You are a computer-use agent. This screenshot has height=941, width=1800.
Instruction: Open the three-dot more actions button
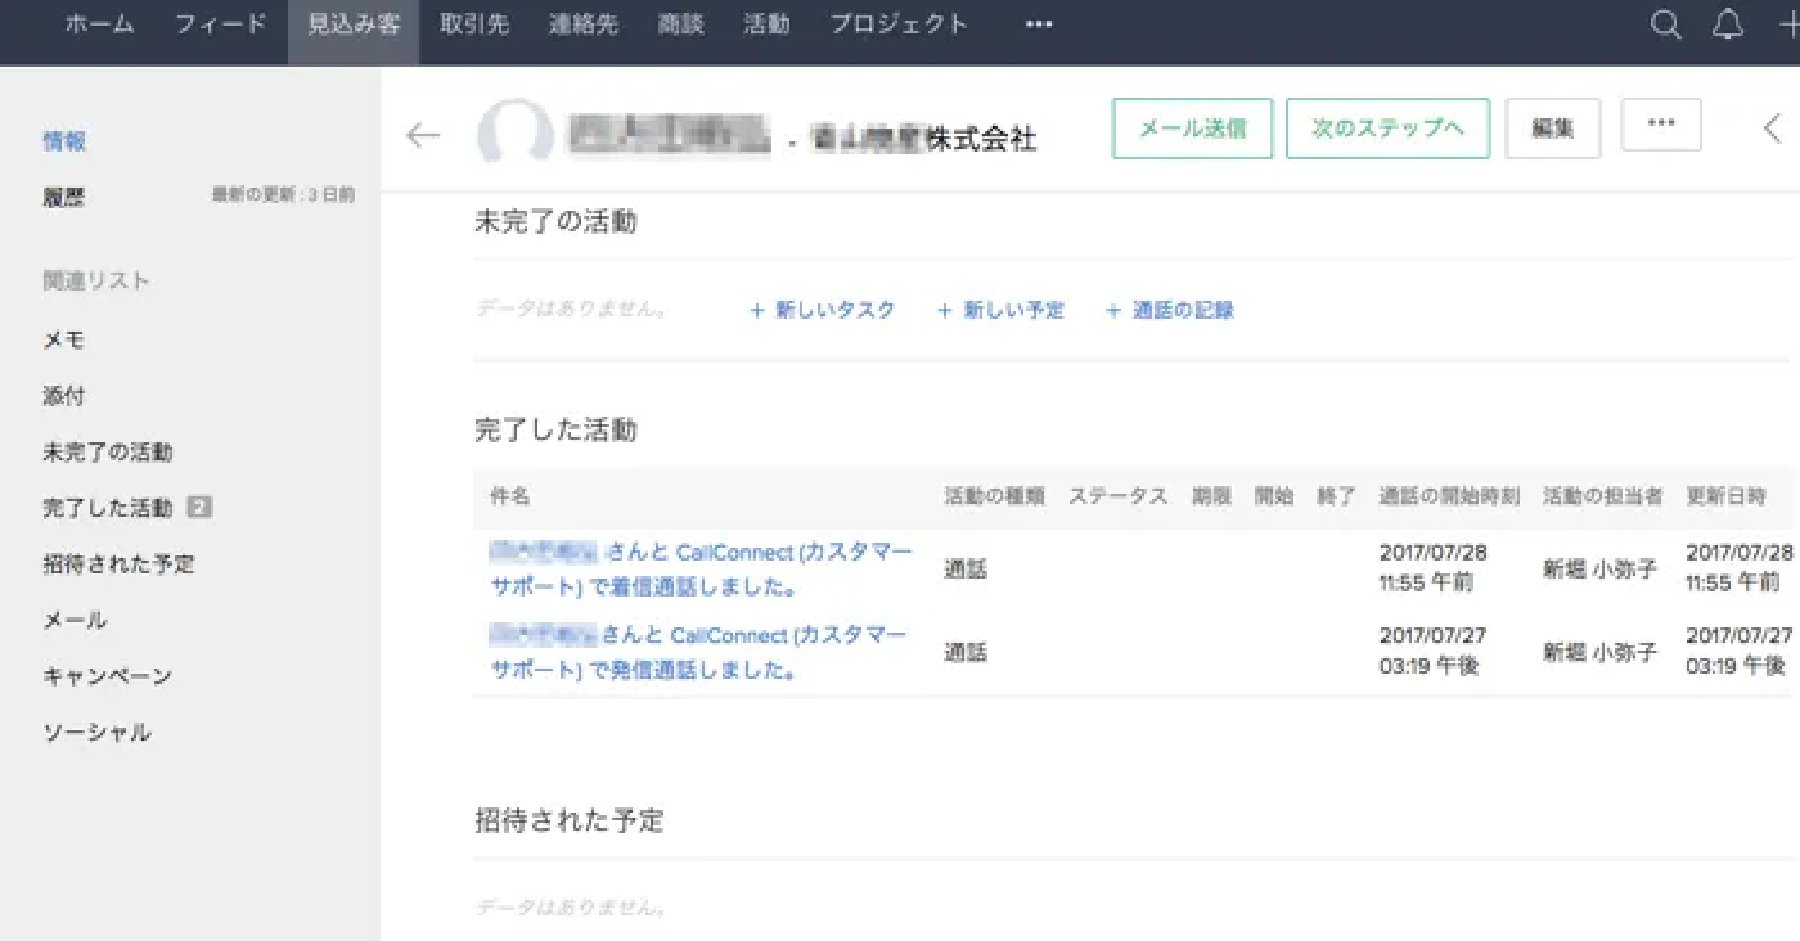tap(1661, 125)
